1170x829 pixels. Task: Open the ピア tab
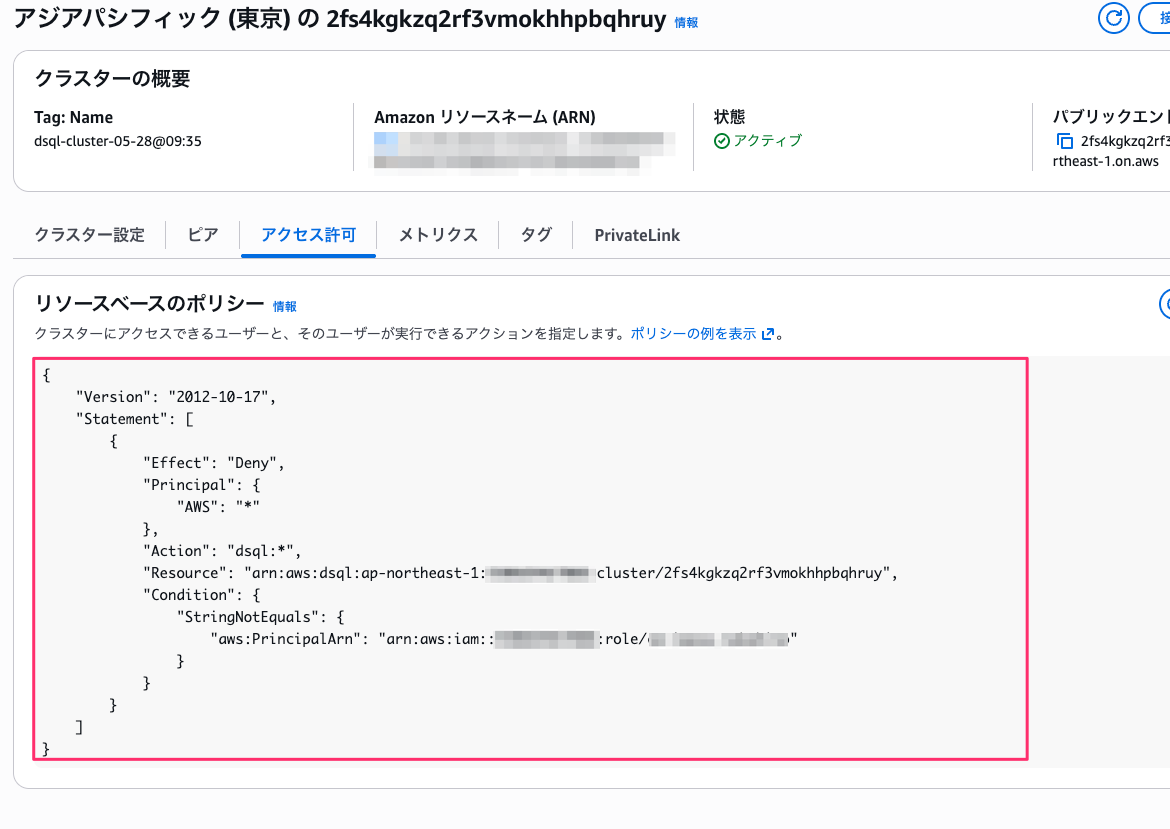click(x=202, y=235)
